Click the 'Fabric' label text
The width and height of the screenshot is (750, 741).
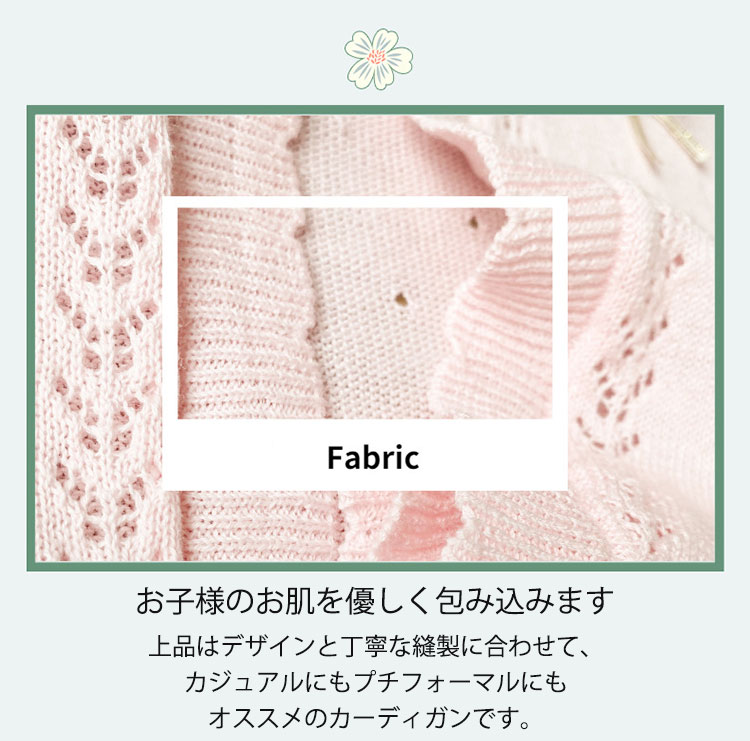click(x=373, y=457)
